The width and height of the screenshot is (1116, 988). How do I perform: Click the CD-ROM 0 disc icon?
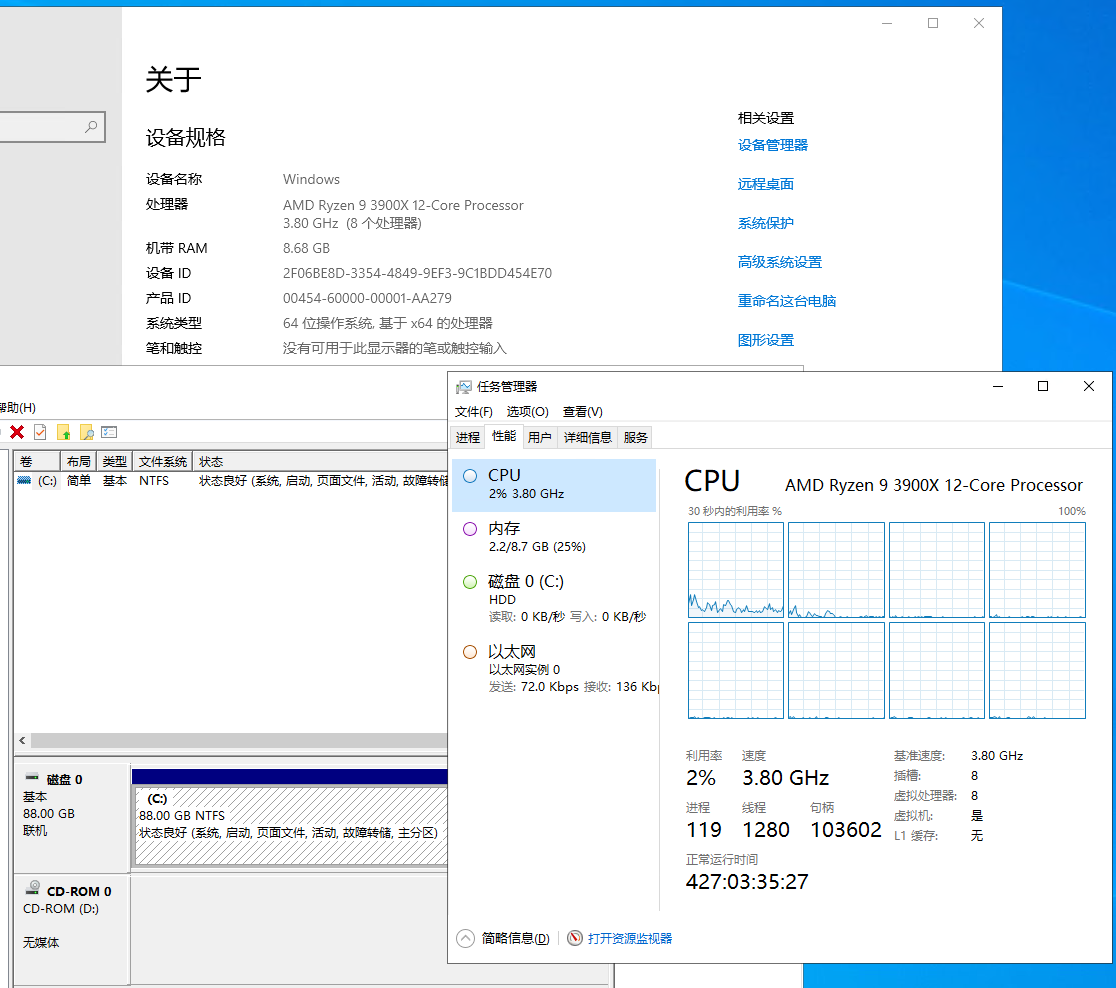tap(33, 888)
